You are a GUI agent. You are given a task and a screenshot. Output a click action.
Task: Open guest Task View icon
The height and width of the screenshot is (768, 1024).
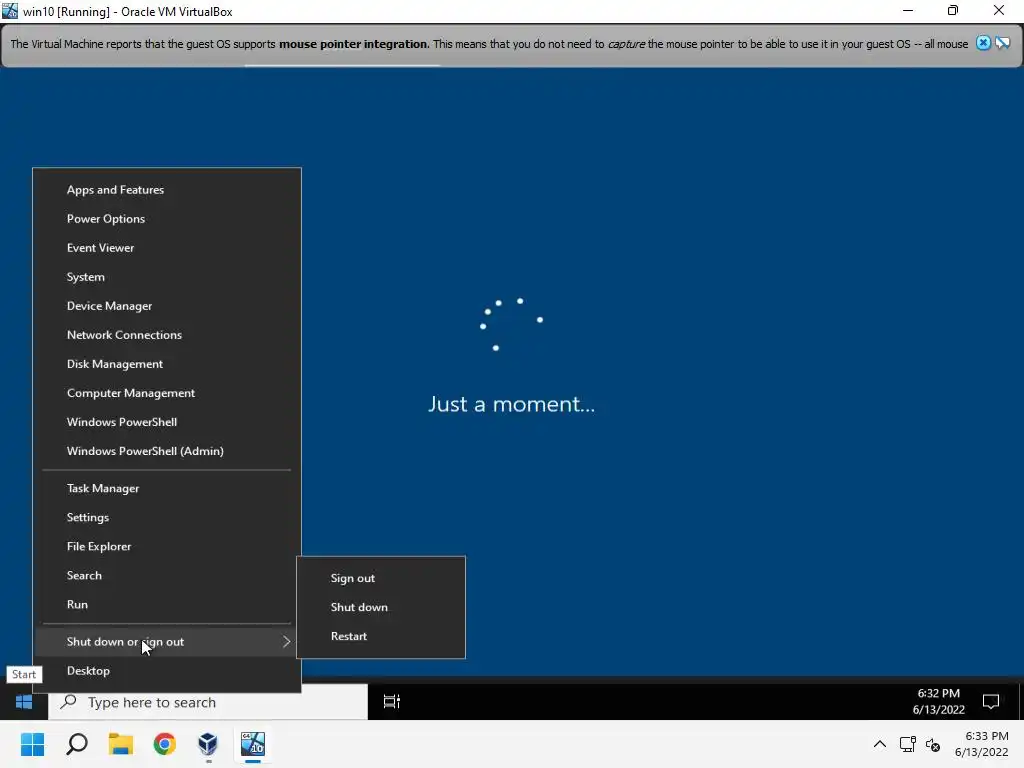[391, 702]
